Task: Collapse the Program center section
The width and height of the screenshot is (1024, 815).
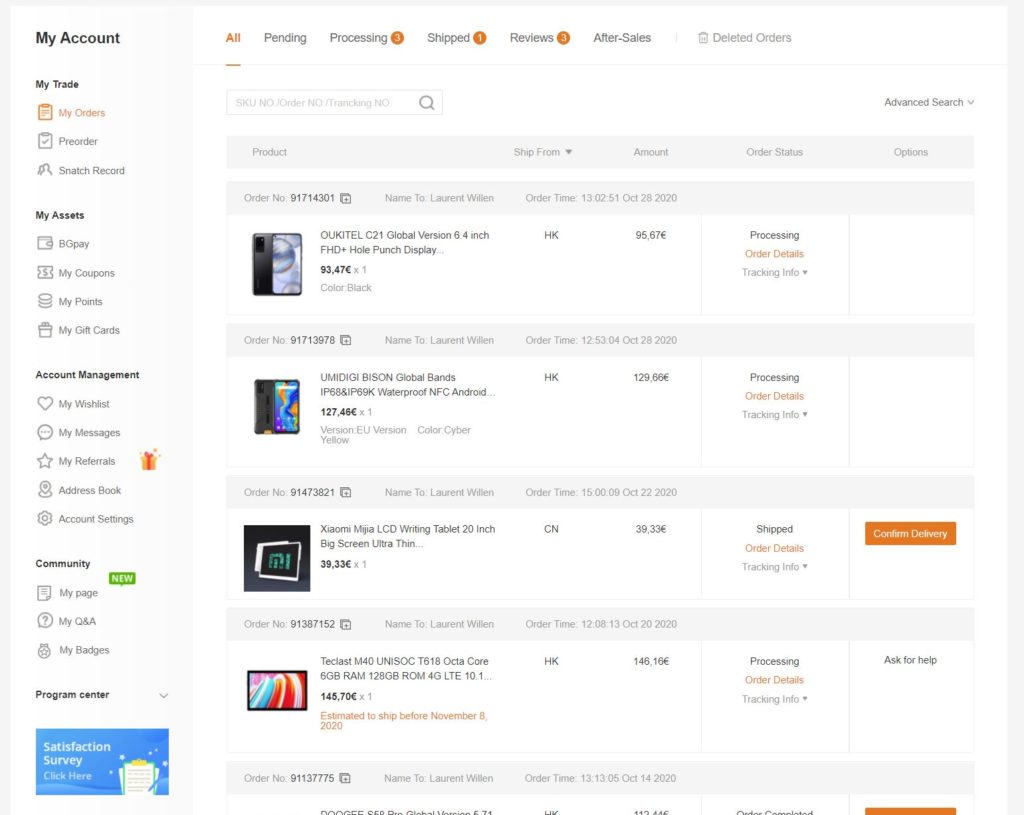Action: [x=164, y=695]
